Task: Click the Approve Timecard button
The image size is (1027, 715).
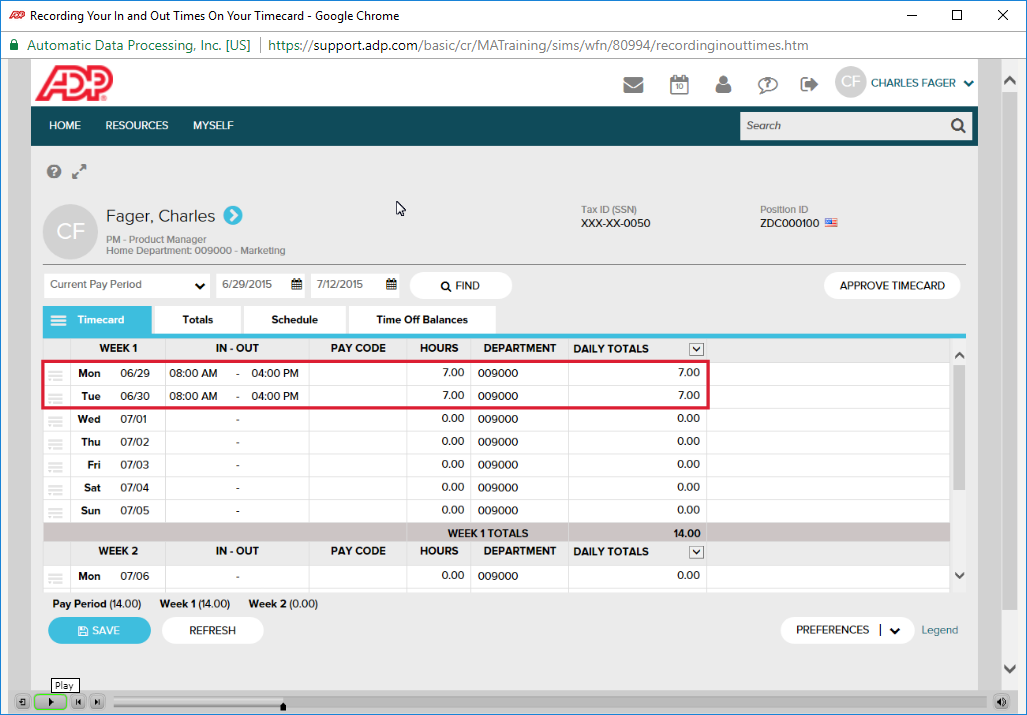Action: tap(891, 286)
